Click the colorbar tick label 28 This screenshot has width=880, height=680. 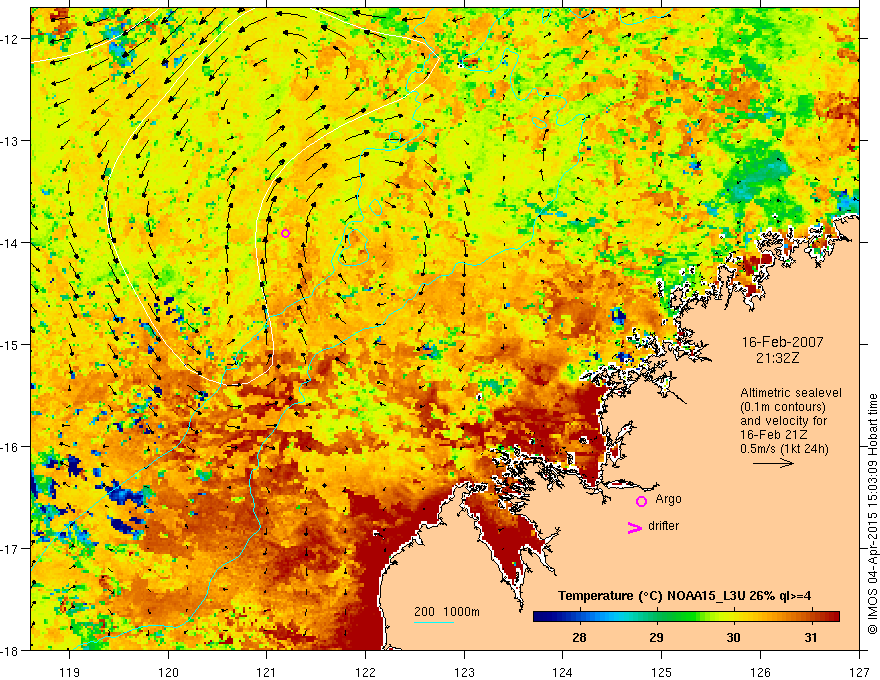coord(579,637)
